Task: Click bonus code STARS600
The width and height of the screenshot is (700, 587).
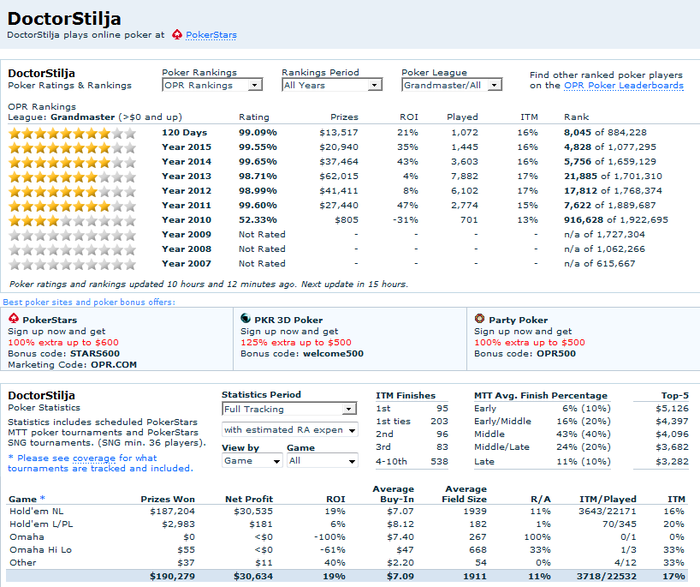Action: coord(95,354)
